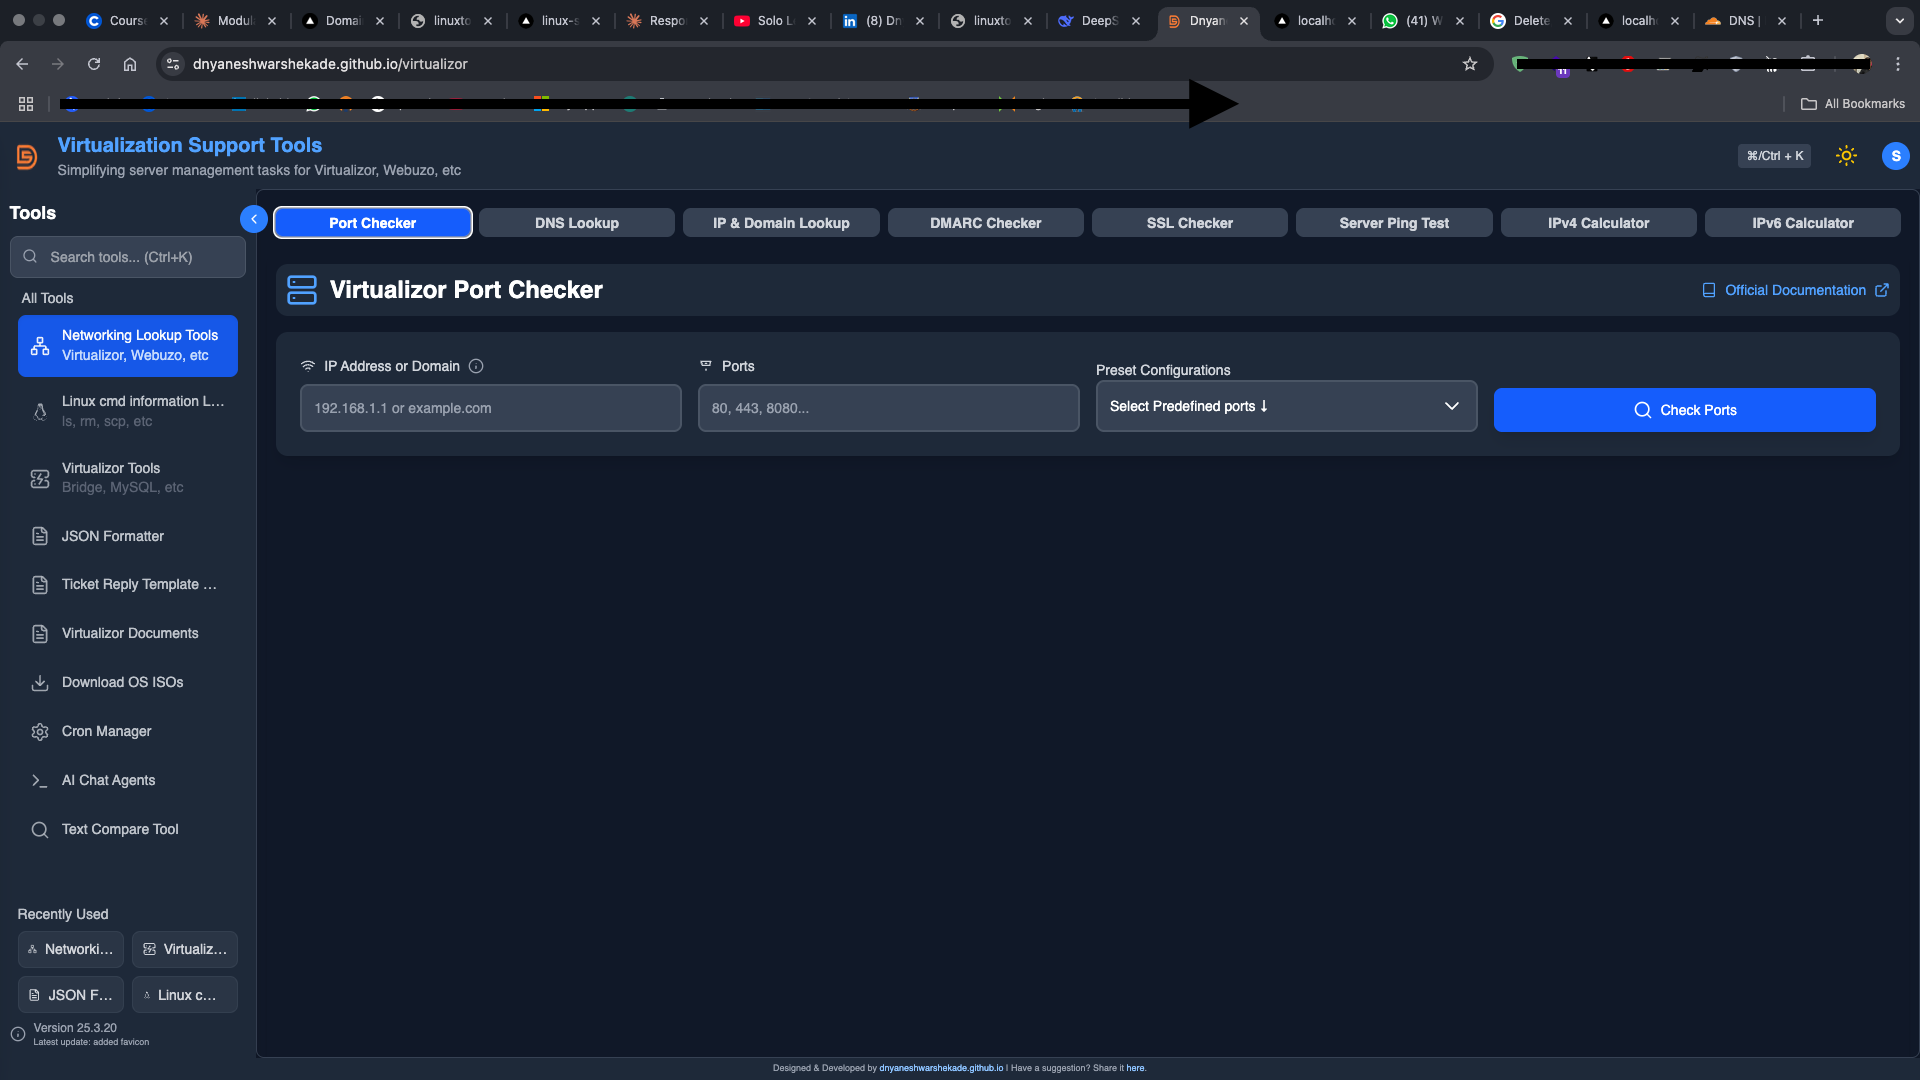Click the wifi icon beside IP Address label
Image resolution: width=1920 pixels, height=1080 pixels.
[x=308, y=367]
